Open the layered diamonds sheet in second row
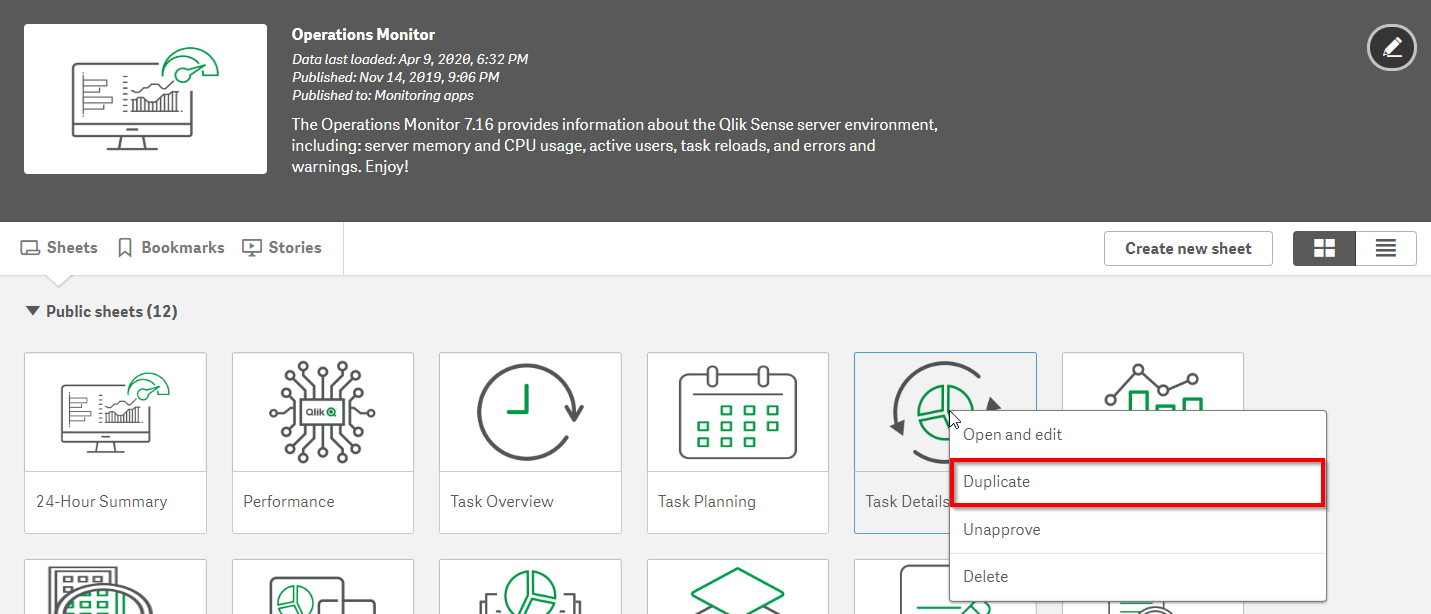 point(738,587)
